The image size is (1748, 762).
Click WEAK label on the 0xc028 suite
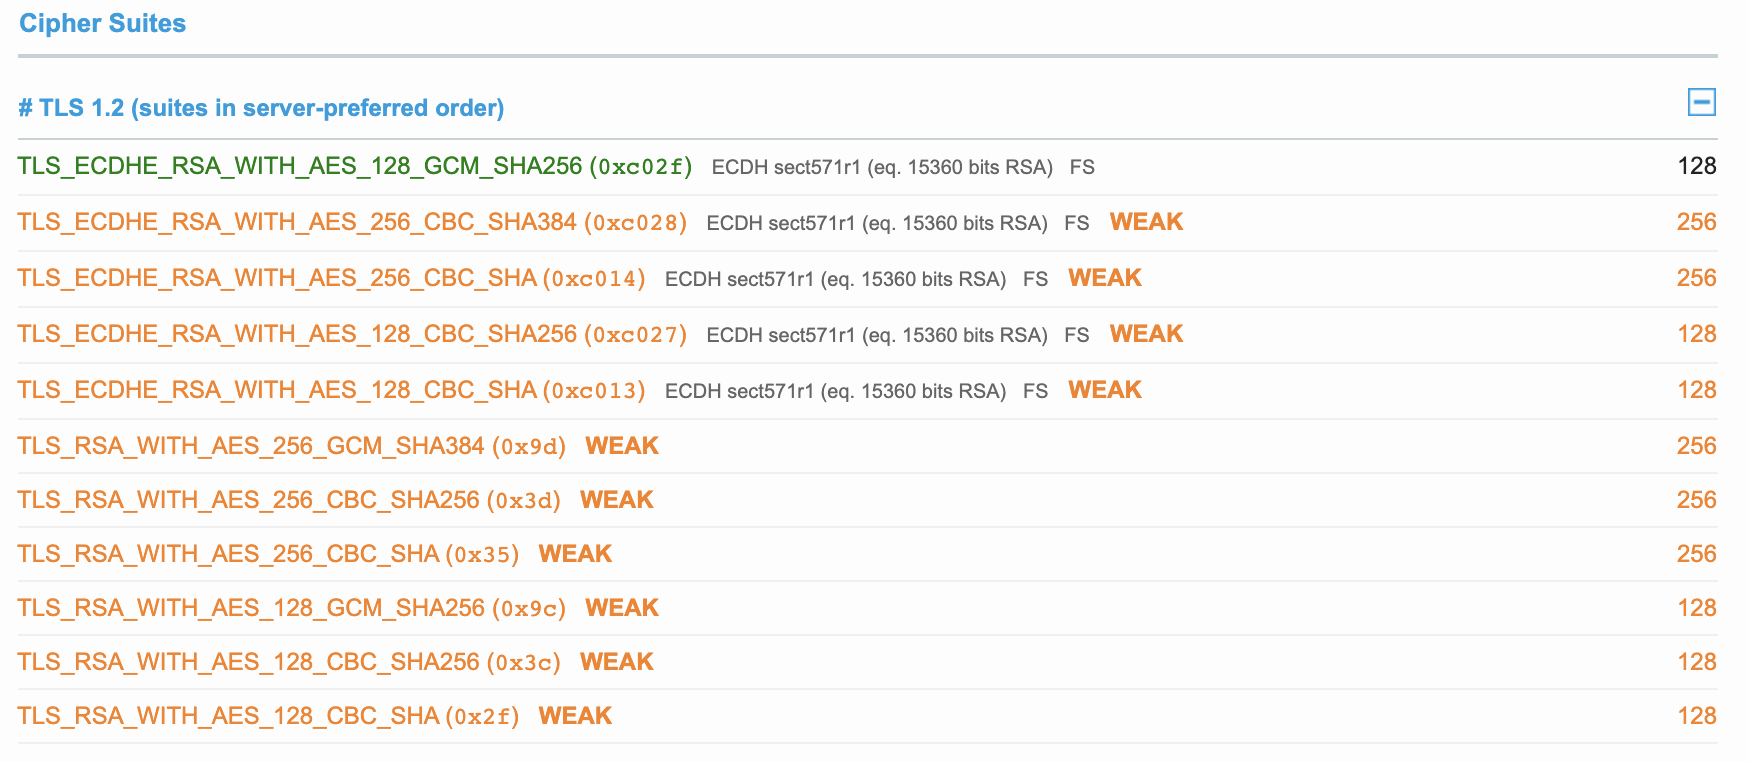1146,222
